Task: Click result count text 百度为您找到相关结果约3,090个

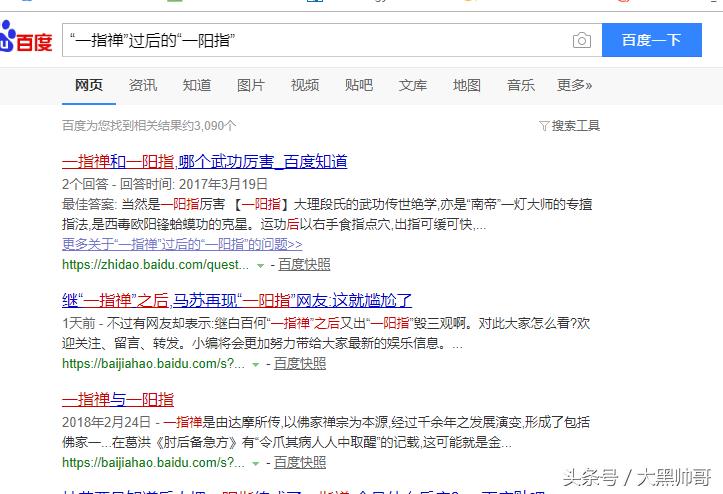Action: click(x=149, y=126)
